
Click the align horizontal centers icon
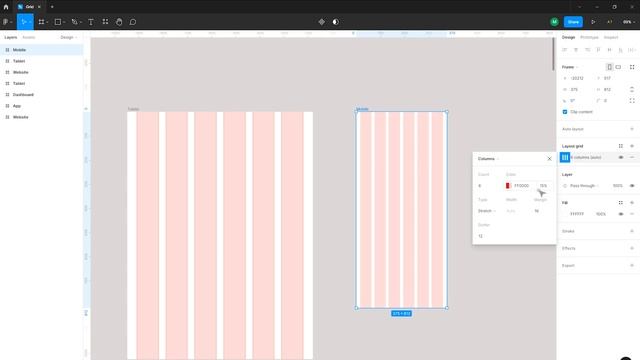tap(576, 50)
